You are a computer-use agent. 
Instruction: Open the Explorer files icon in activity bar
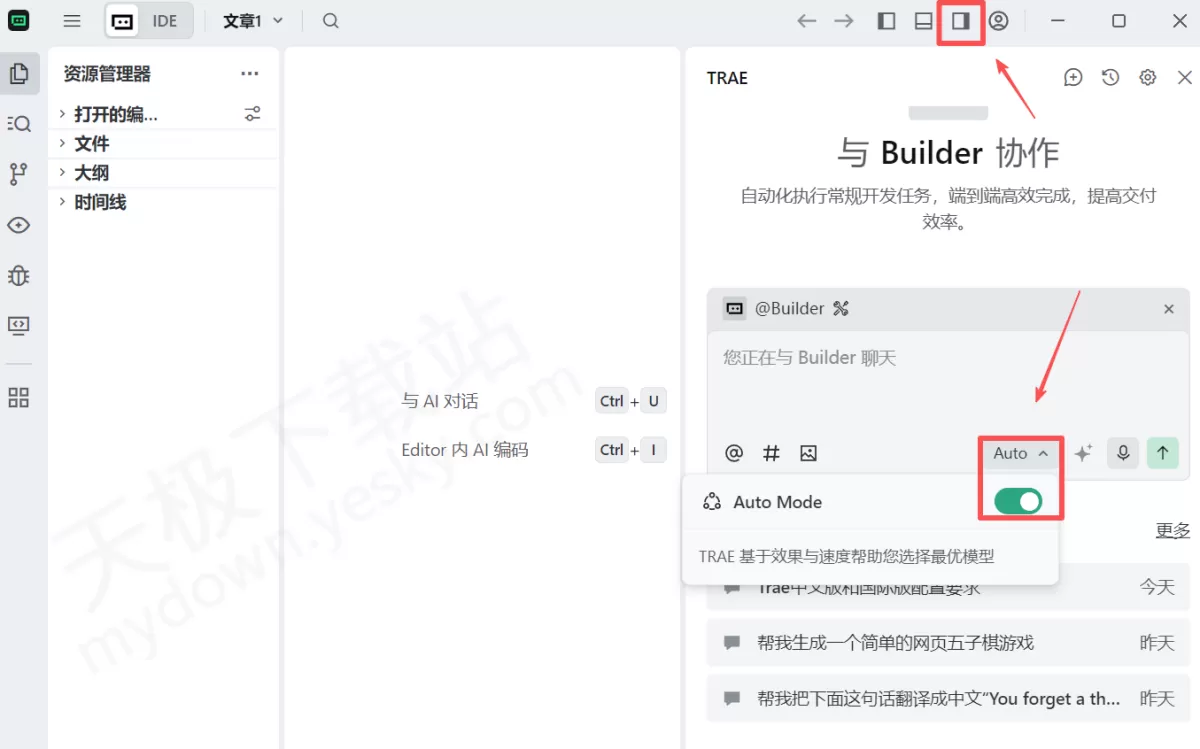(19, 73)
